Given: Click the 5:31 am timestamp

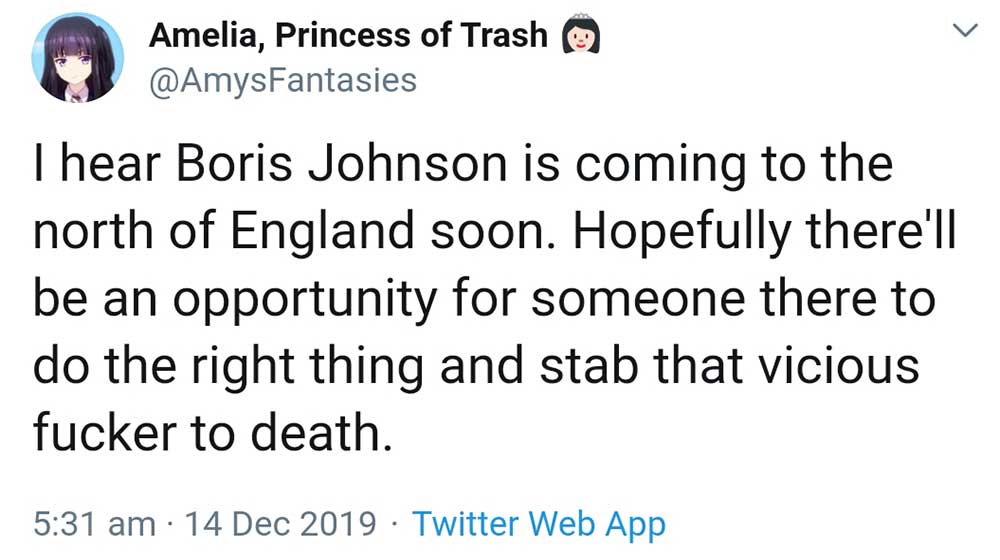Looking at the screenshot, I should tap(94, 523).
